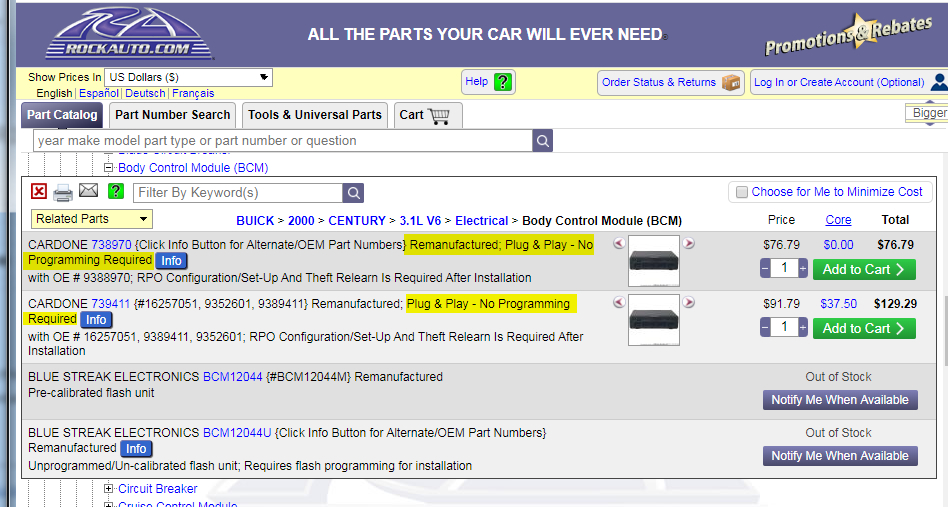Viewport: 948px width, 507px height.
Task: Open the Related Parts dropdown
Action: (91, 219)
